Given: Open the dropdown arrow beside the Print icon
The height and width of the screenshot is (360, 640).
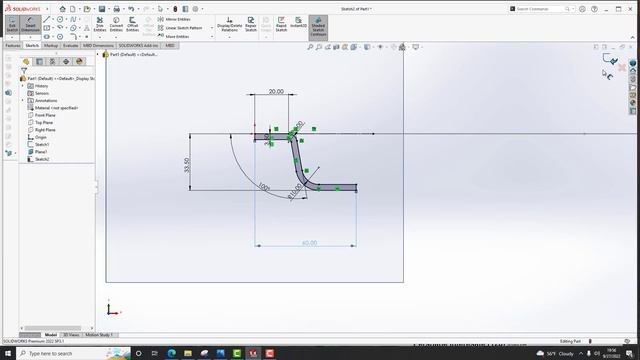Looking at the screenshot, I should (123, 9).
